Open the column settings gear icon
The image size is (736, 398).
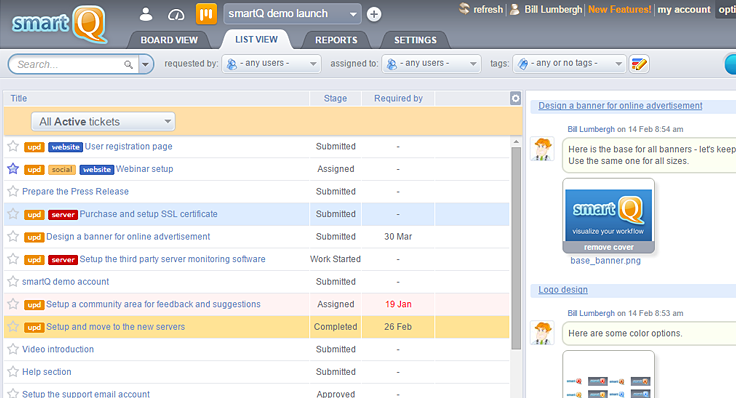[x=515, y=98]
